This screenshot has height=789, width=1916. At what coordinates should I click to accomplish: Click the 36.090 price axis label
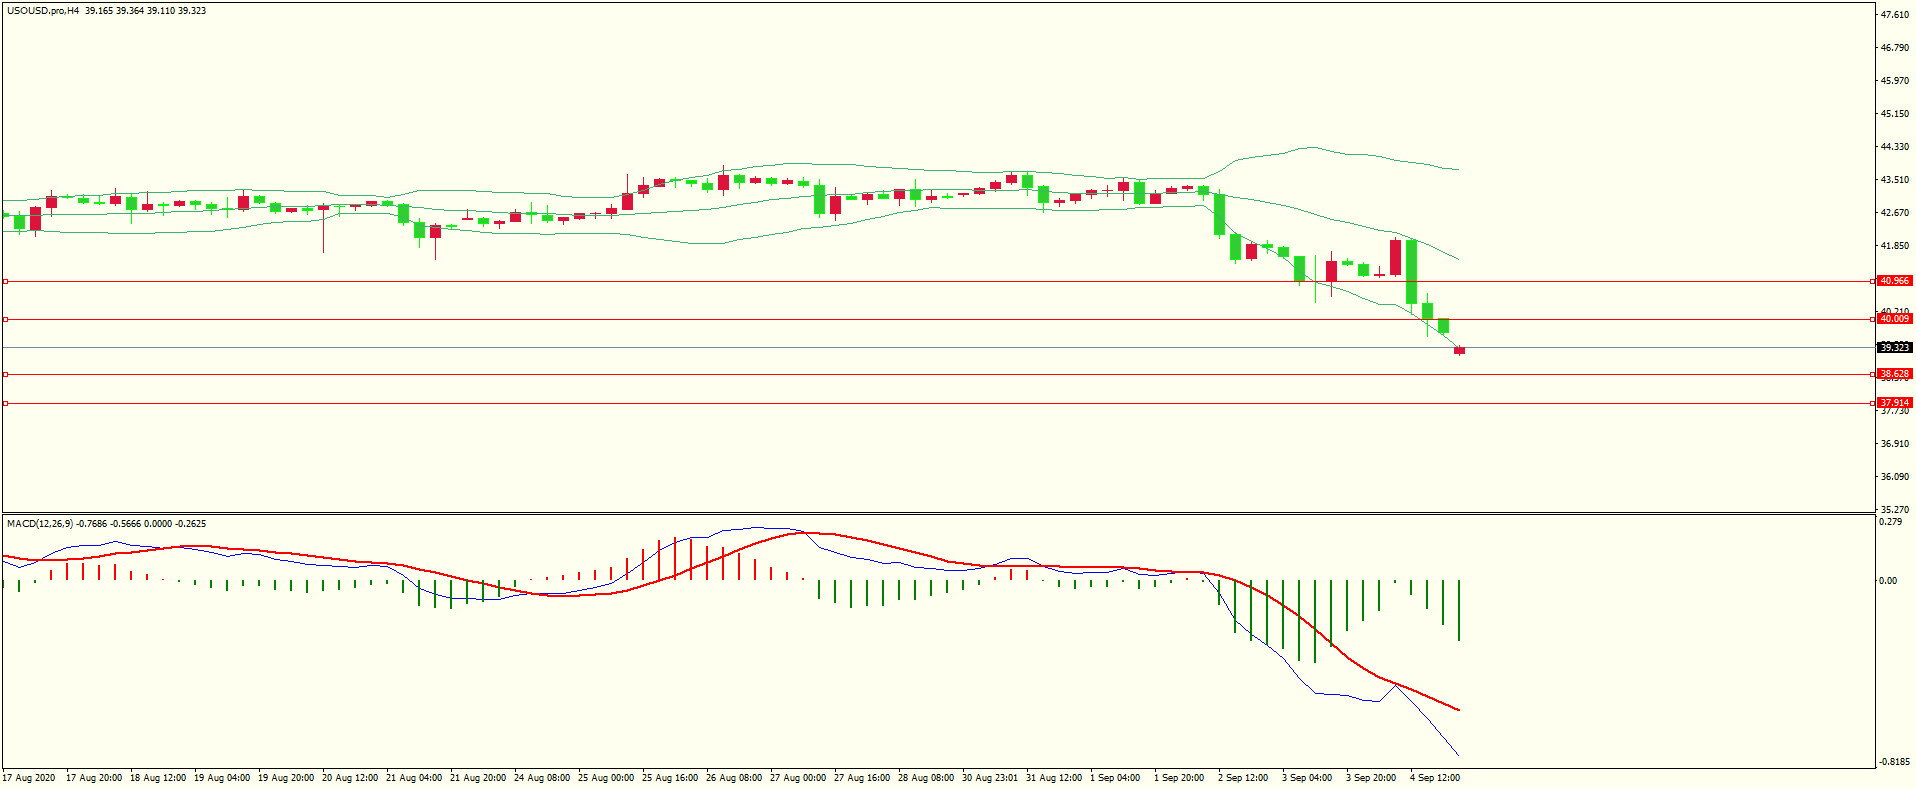(1894, 477)
